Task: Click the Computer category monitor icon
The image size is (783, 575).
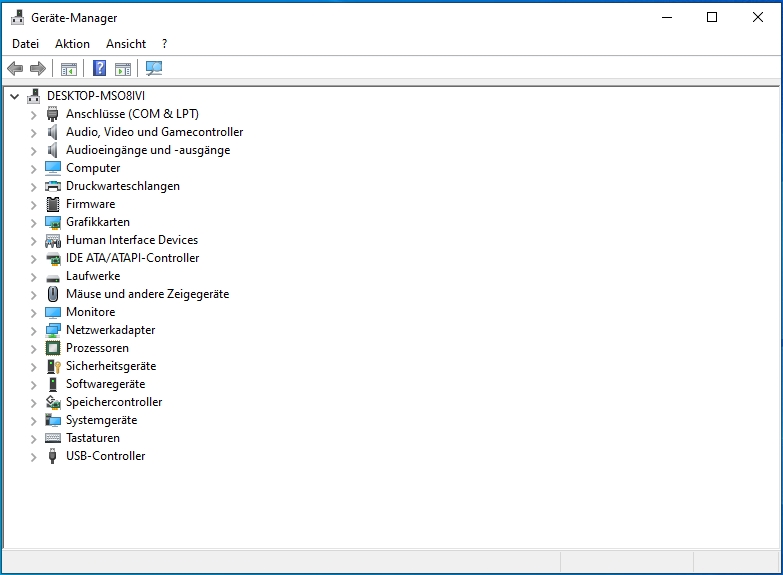Action: click(x=52, y=168)
